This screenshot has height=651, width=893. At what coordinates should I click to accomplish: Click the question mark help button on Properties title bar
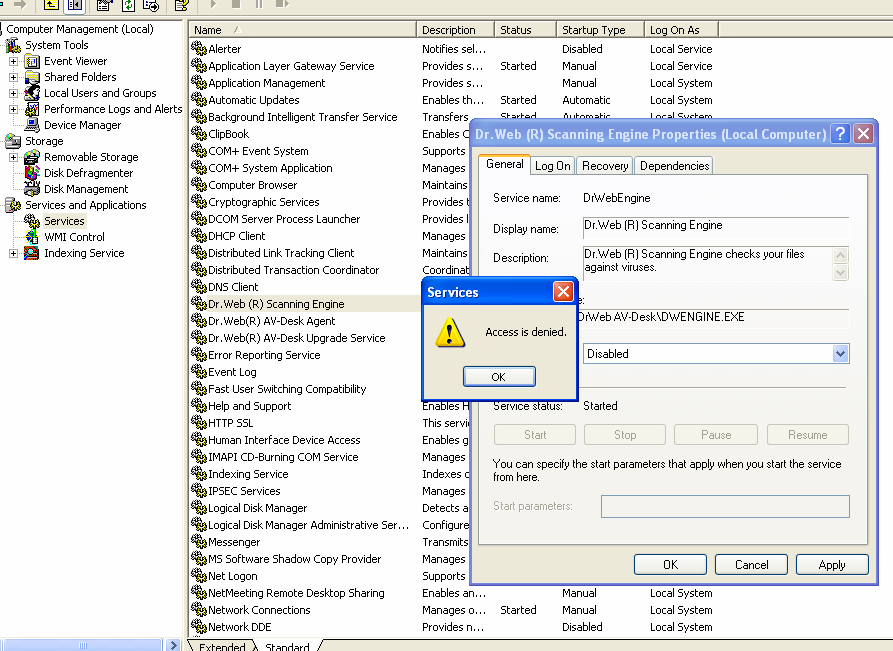pos(840,134)
